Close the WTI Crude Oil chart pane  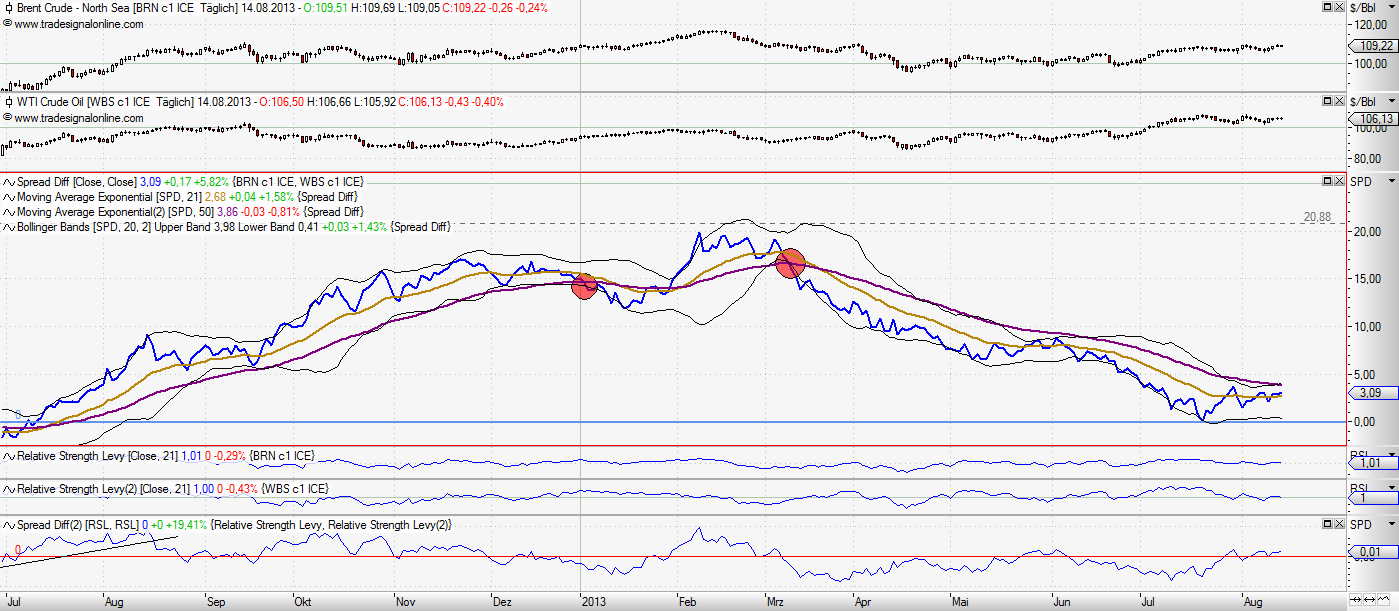1339,101
